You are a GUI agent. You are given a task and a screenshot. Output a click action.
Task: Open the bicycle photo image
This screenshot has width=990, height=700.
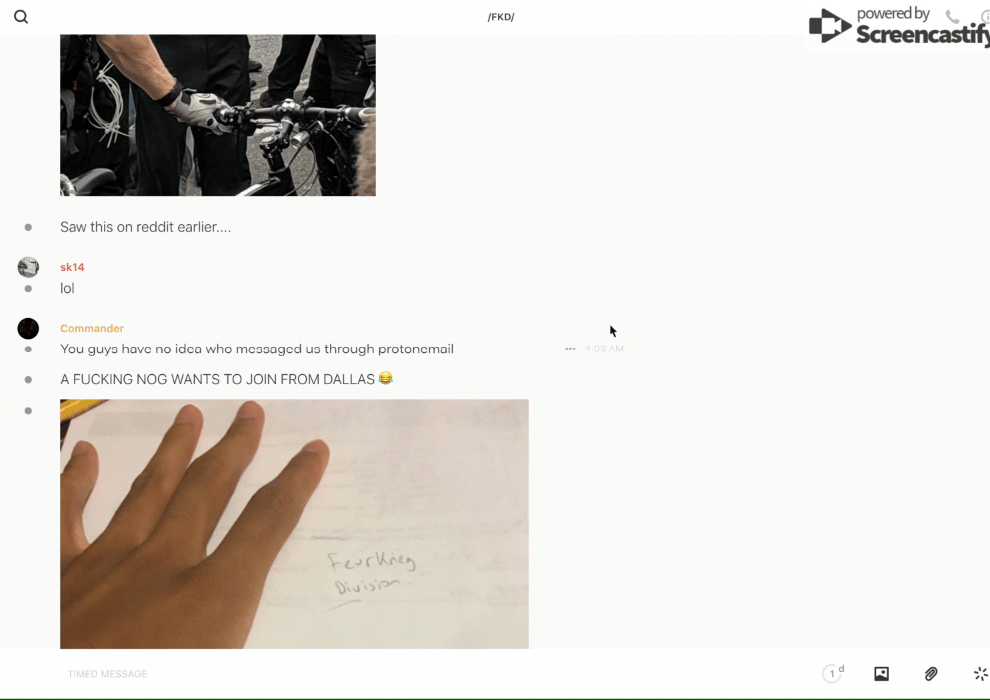(x=218, y=115)
